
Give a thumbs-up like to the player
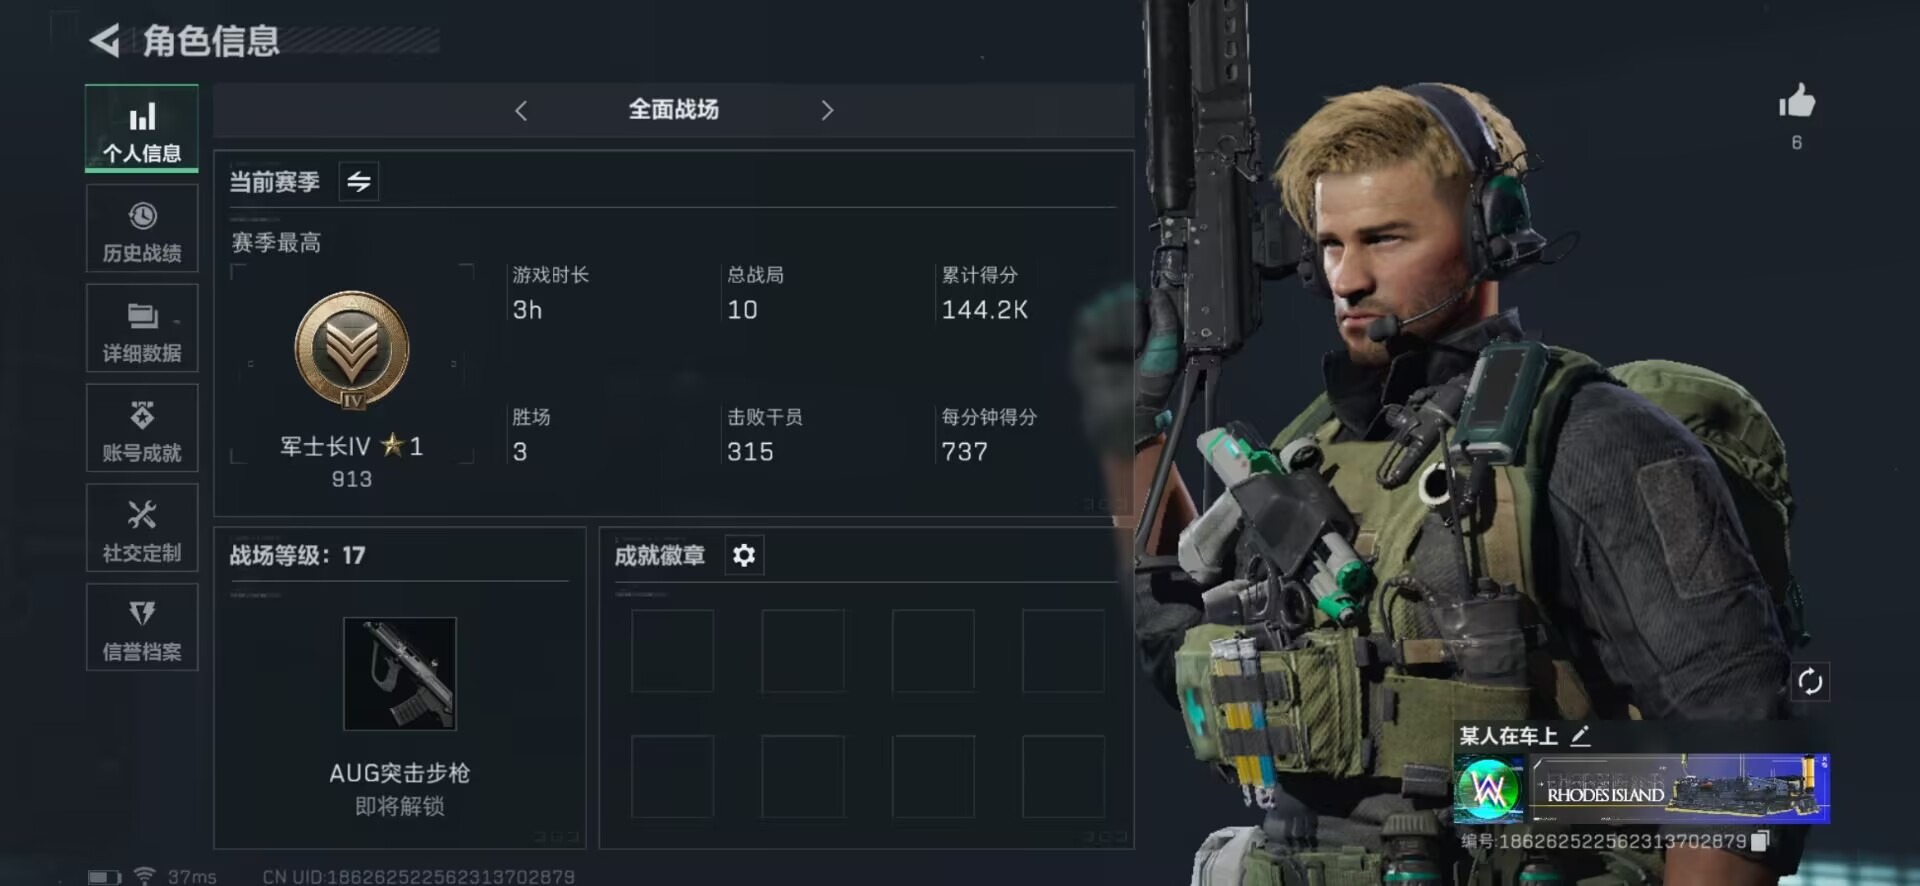pyautogui.click(x=1796, y=101)
